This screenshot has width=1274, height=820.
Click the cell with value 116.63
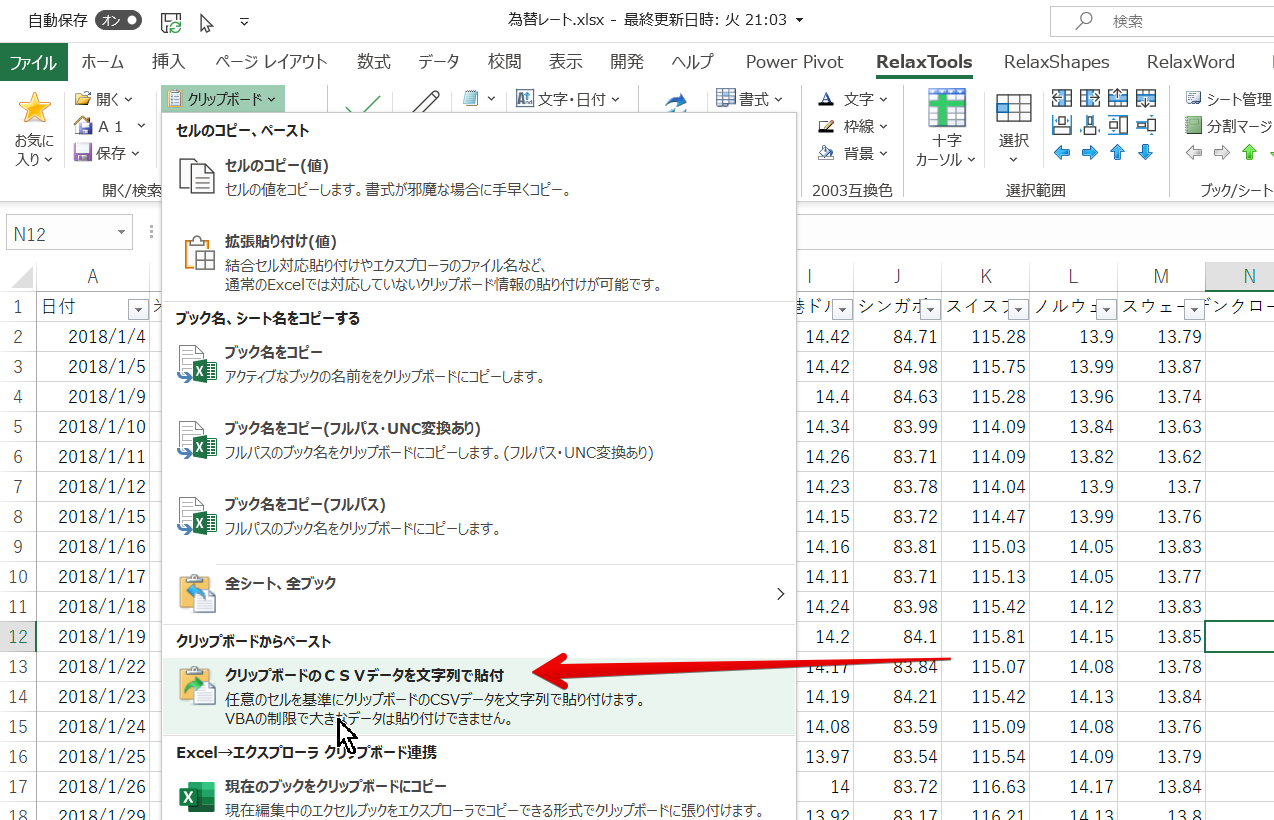(x=985, y=786)
